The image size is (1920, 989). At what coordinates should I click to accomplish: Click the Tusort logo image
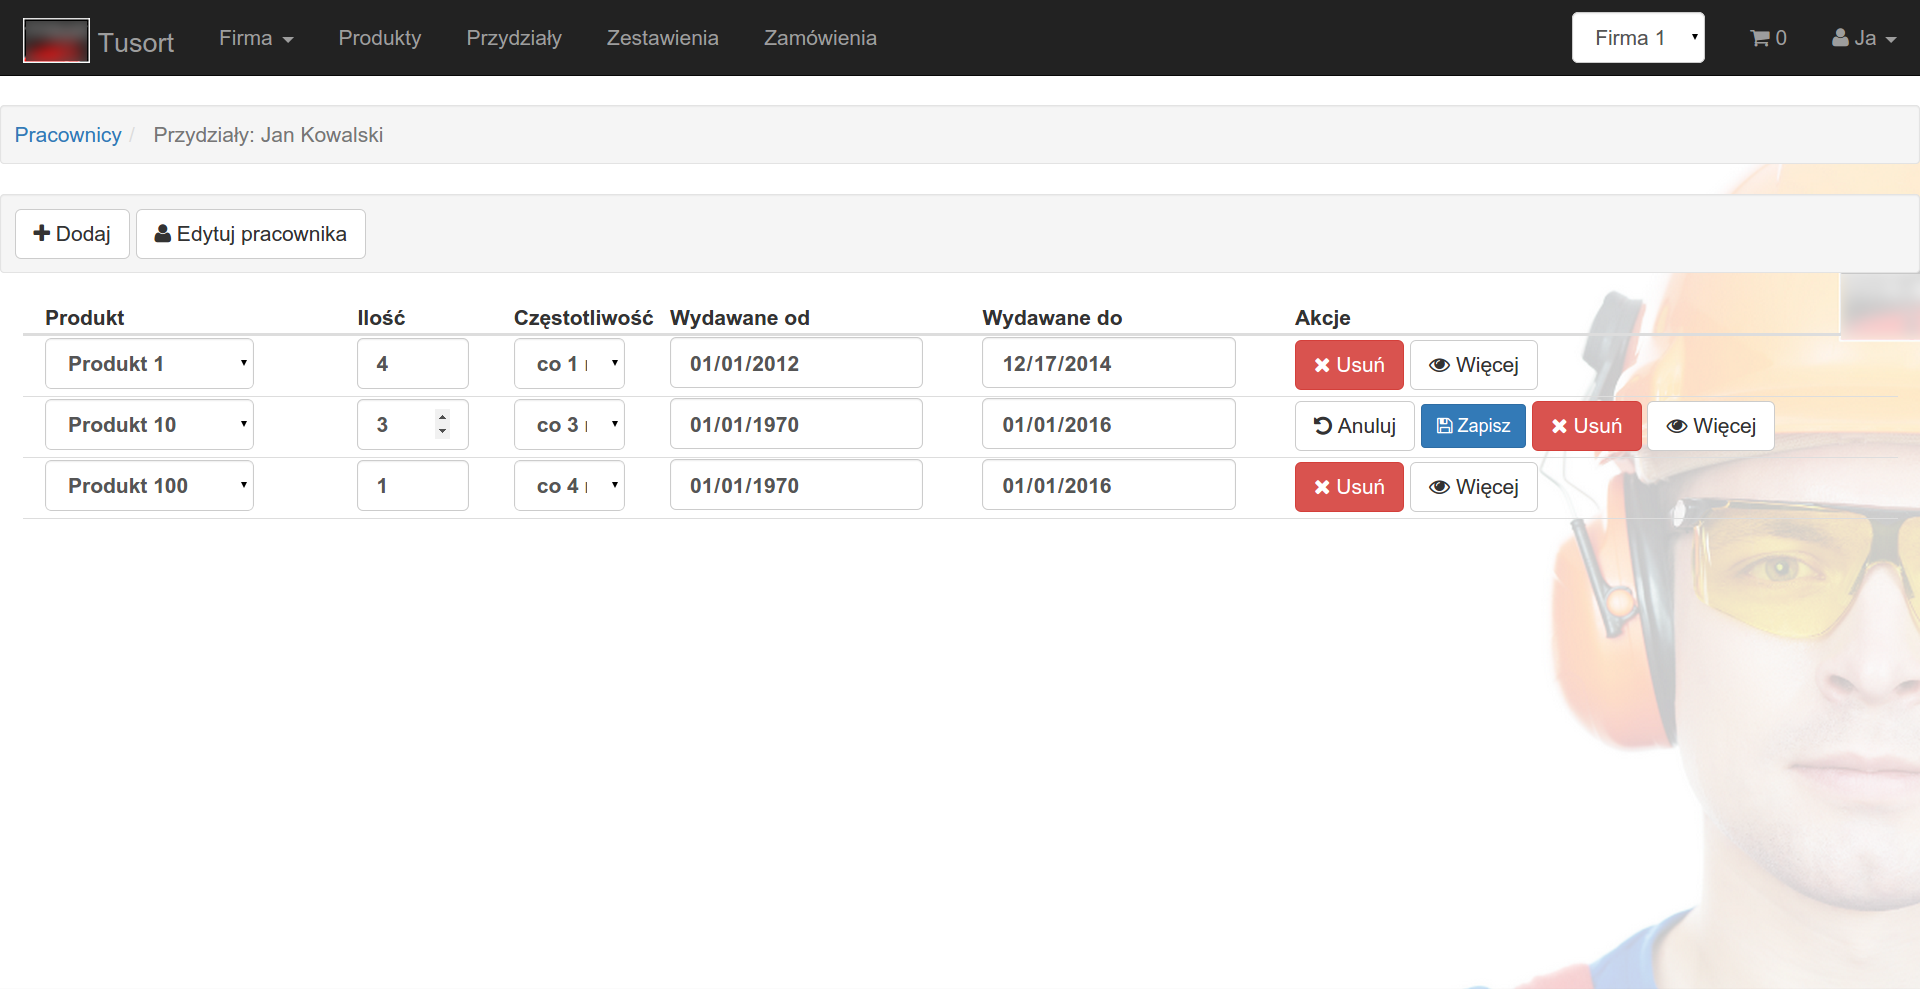click(56, 40)
